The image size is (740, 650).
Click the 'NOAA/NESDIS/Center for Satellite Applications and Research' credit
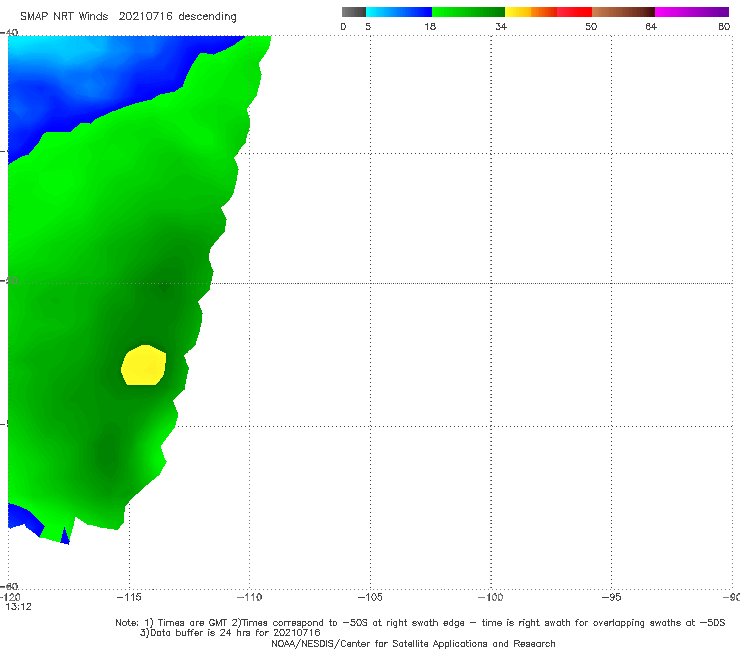pos(413,643)
